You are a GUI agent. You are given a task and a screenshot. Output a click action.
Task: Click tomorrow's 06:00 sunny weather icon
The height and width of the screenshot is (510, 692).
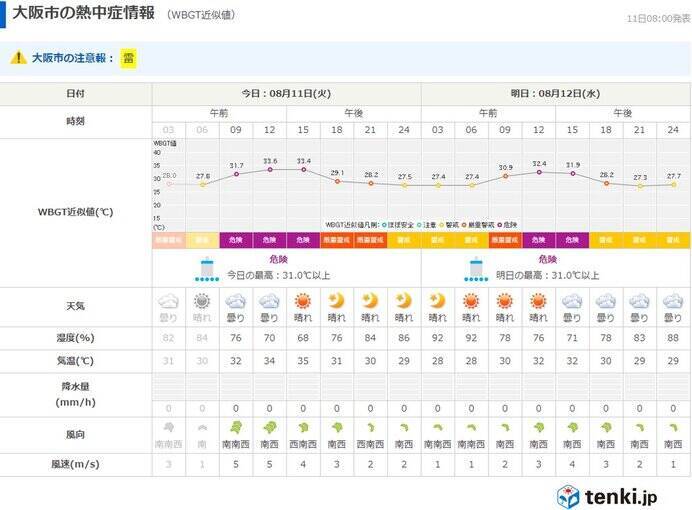471,301
